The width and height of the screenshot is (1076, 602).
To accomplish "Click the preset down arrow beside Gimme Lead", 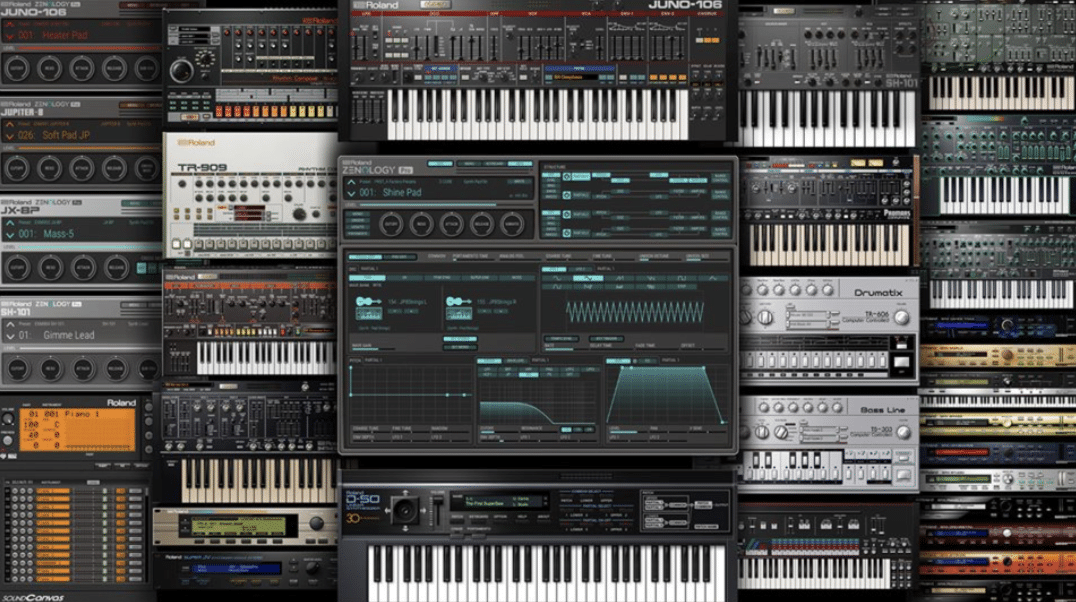I will click(x=10, y=336).
